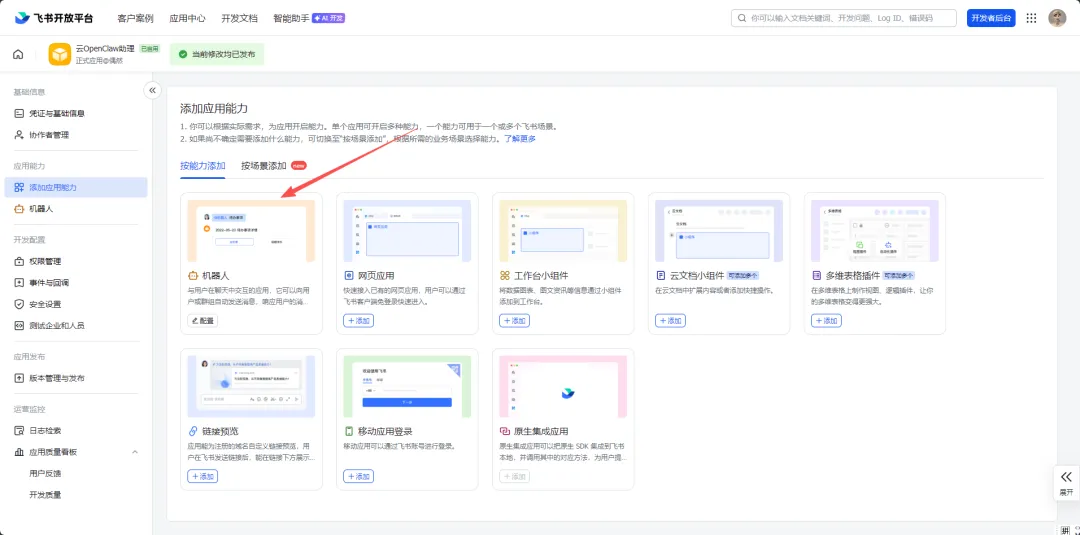Screen dimensions: 1080x535
Task: Click the 可添加多个 tag on 云文档小组件
Action: coord(743,275)
